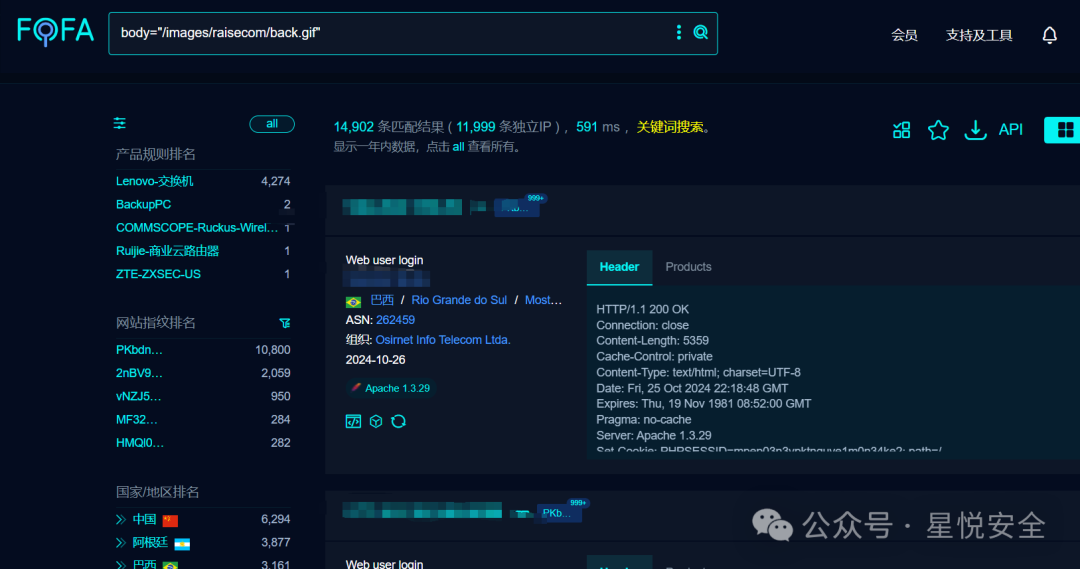Open the cube icon under Apache 1.3.29

tap(376, 421)
